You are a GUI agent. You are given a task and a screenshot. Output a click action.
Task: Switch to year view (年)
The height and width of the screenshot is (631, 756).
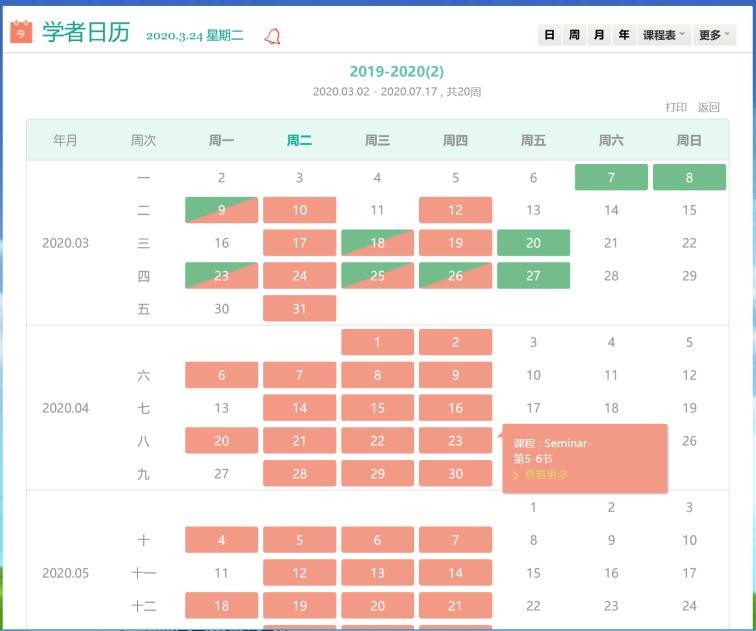623,35
